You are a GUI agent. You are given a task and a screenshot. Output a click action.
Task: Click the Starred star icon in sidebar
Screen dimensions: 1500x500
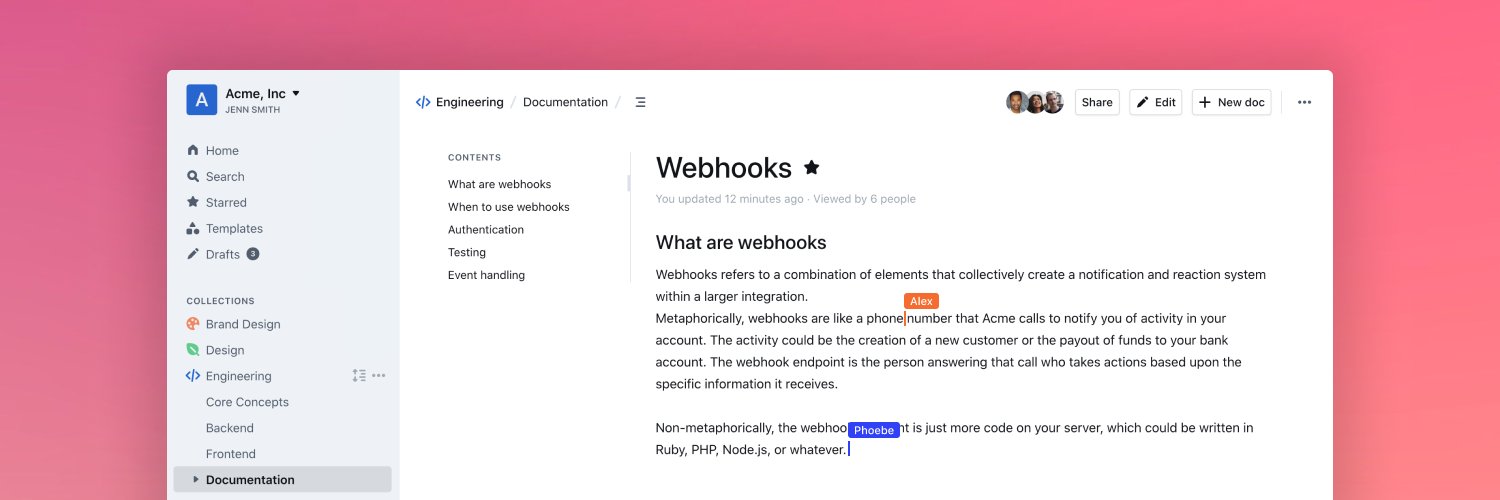193,202
